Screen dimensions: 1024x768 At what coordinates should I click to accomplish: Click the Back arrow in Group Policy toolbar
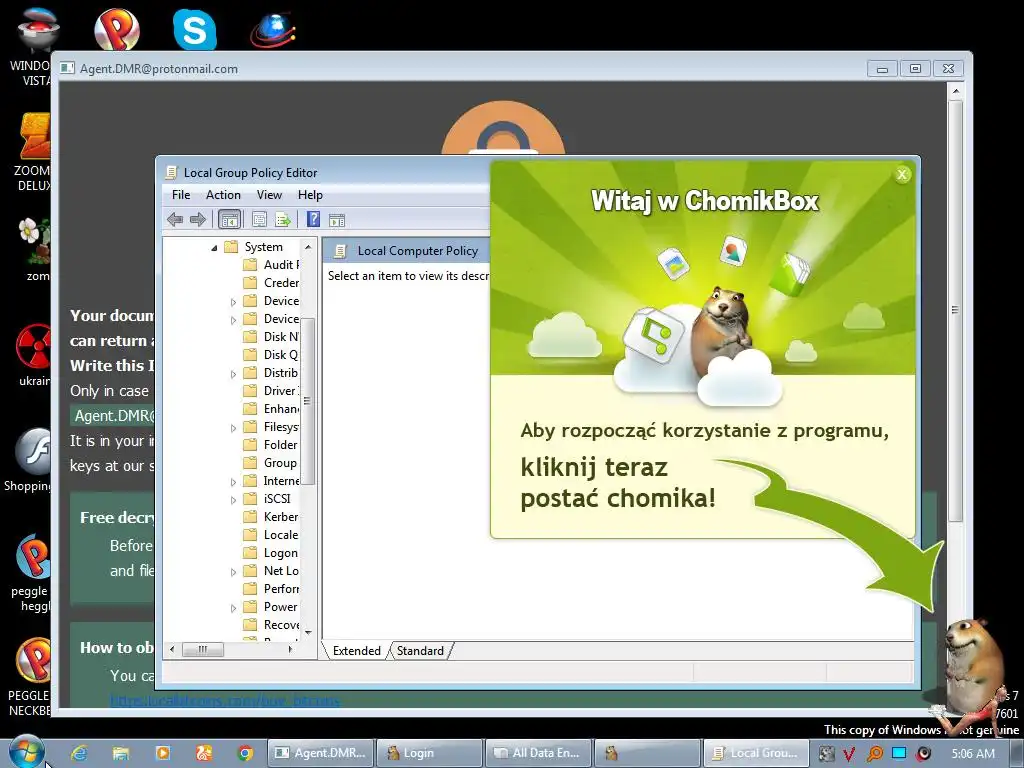(x=174, y=219)
